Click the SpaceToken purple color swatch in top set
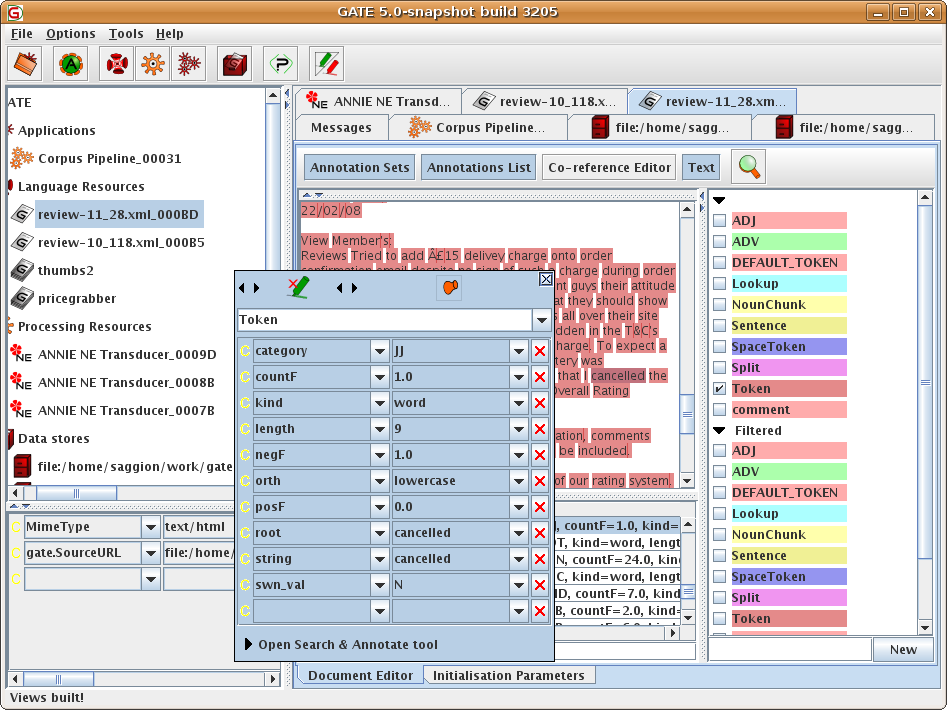The image size is (947, 710). coord(789,347)
